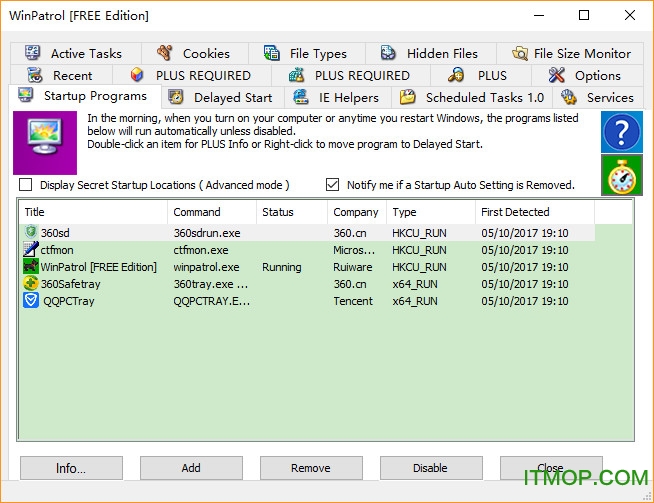This screenshot has height=503, width=654.
Task: Go to the Services tab
Action: point(598,97)
